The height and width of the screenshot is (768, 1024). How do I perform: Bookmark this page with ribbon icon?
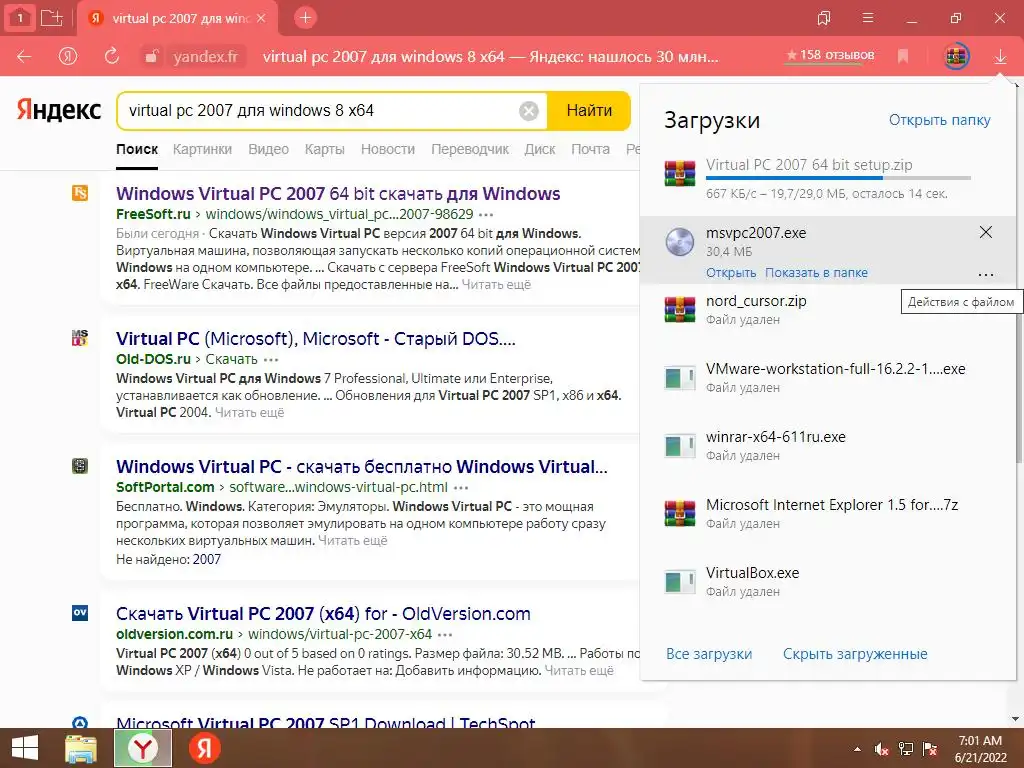click(x=903, y=57)
